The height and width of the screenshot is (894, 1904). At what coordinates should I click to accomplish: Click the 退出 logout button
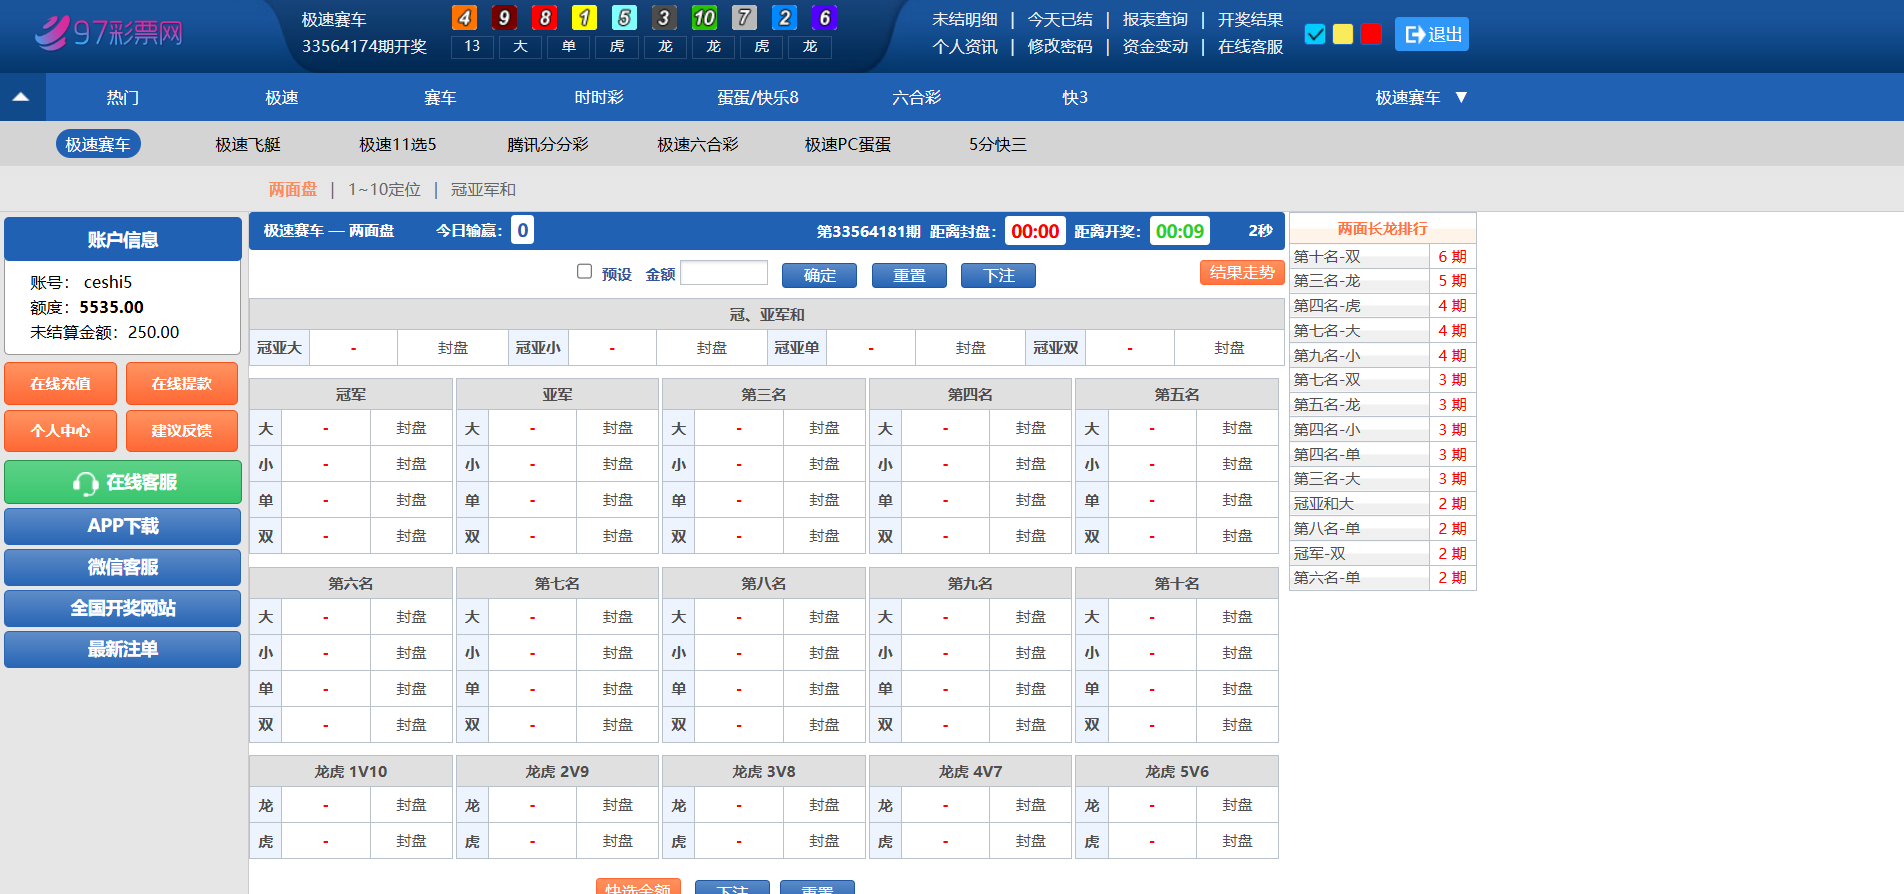pyautogui.click(x=1431, y=35)
